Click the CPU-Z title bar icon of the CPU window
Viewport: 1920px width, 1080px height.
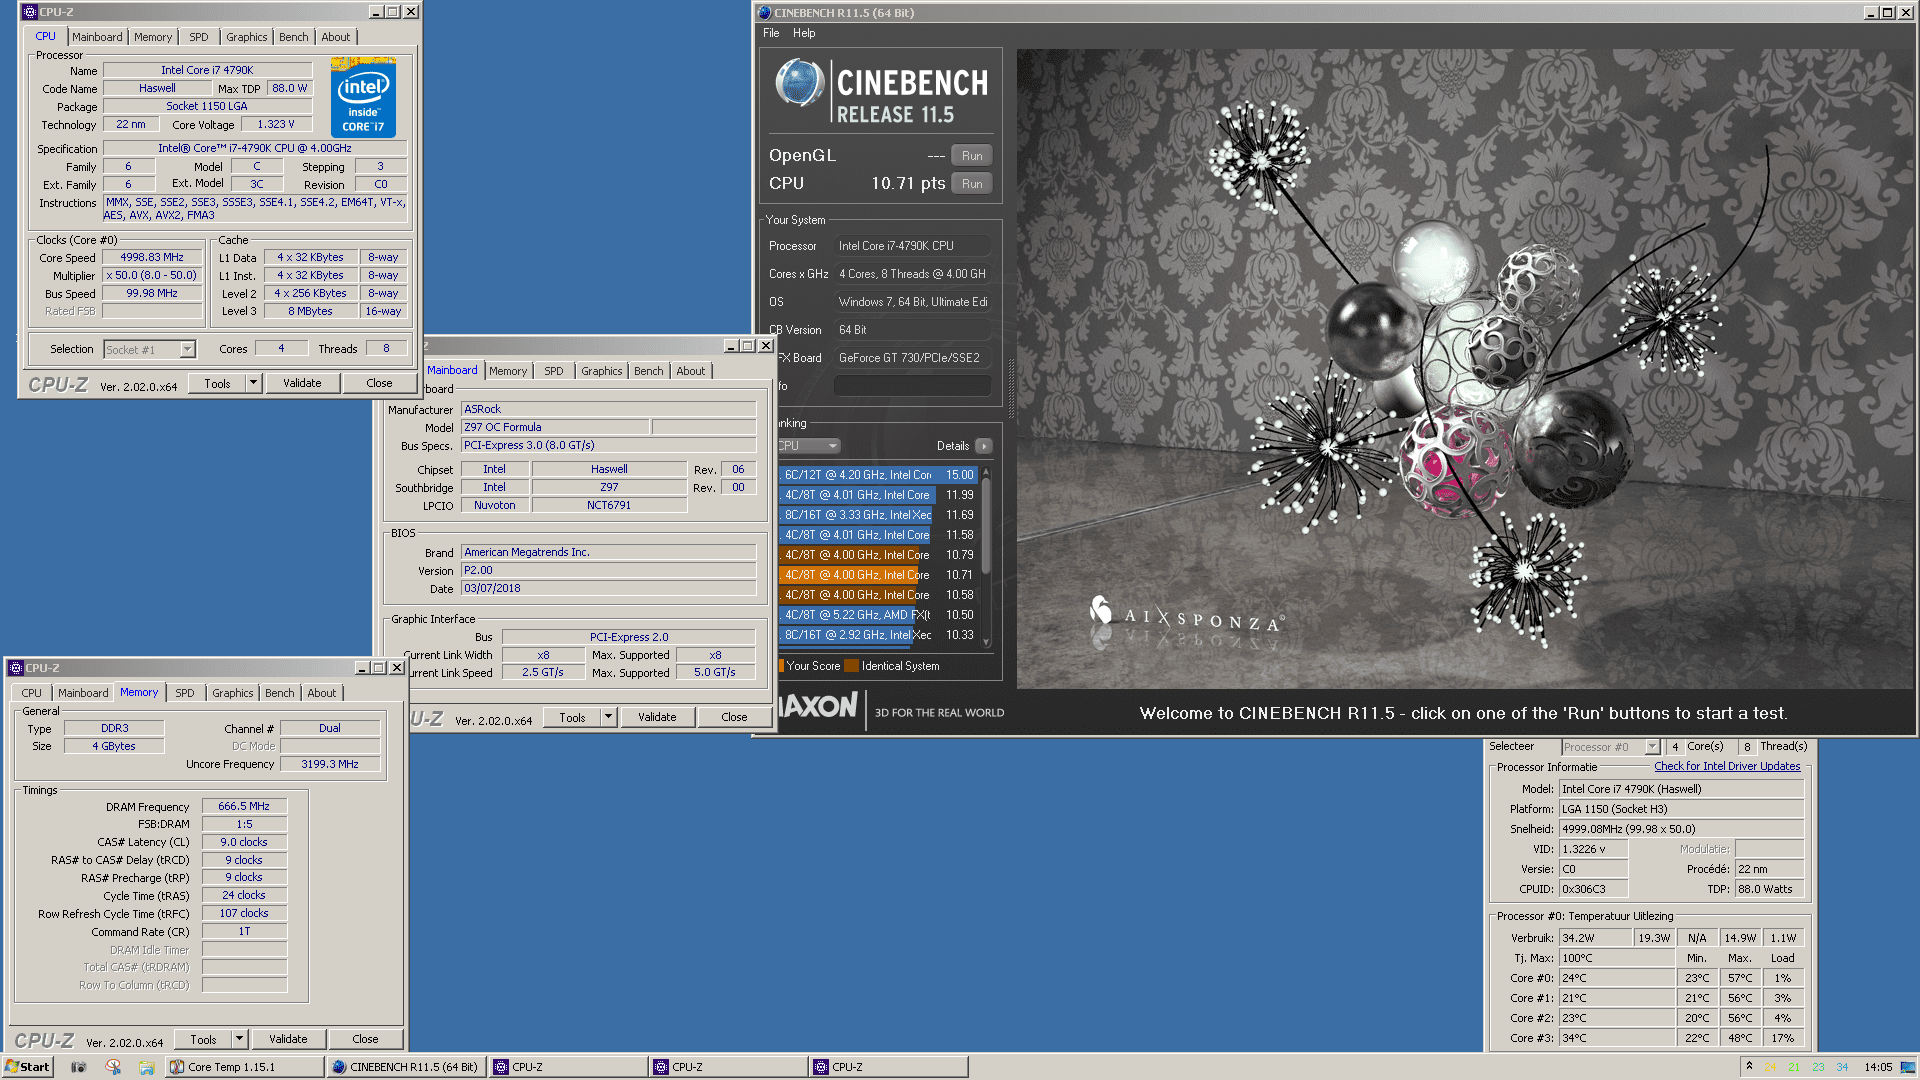click(x=29, y=12)
